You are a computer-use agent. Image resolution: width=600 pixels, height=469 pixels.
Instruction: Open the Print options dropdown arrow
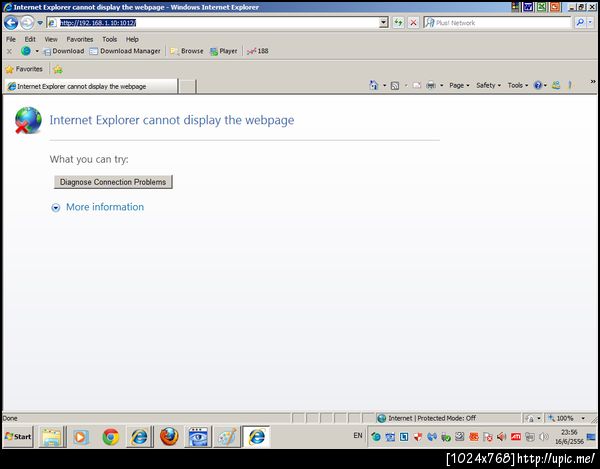(442, 86)
